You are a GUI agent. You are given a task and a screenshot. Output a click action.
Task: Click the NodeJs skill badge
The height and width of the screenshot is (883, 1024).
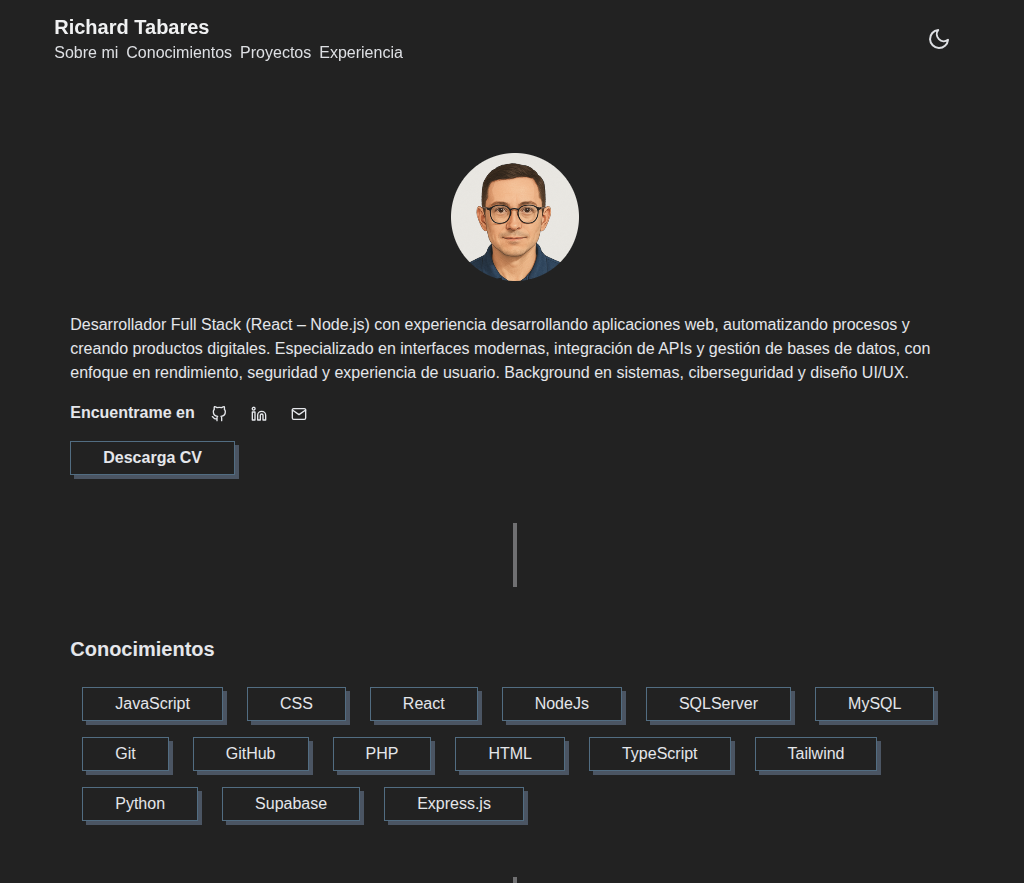pos(562,703)
